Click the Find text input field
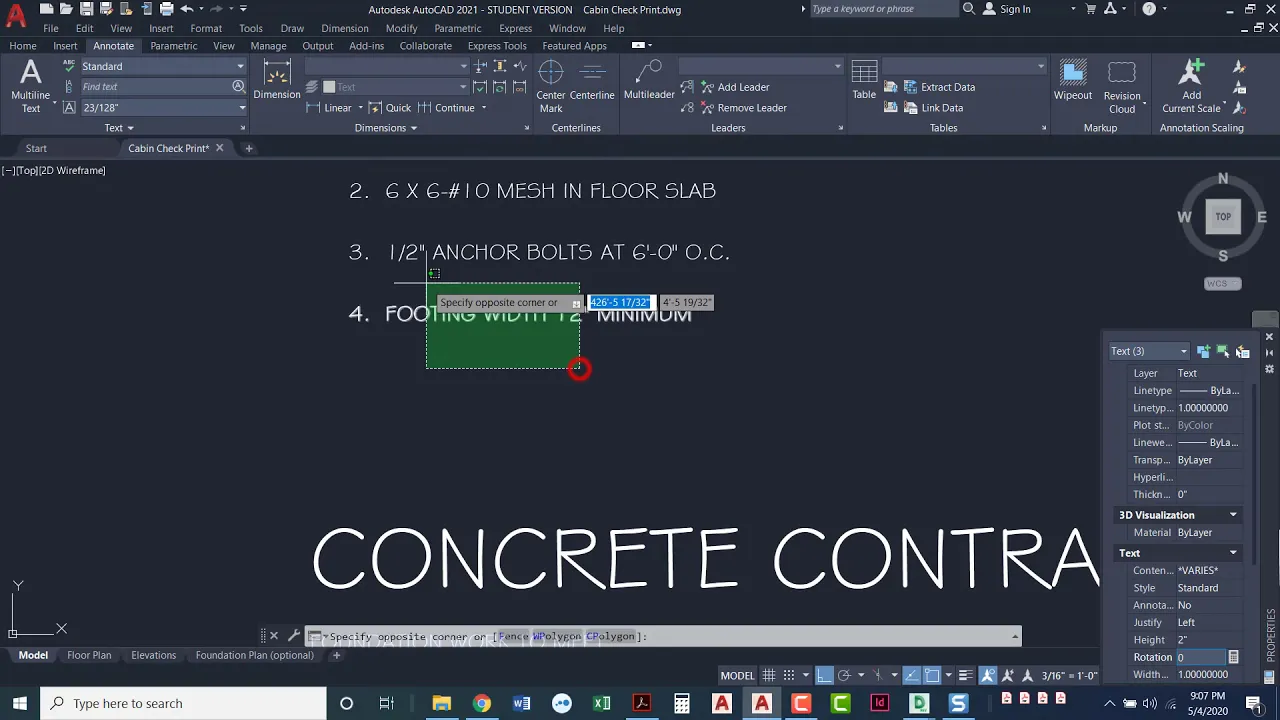1280x720 pixels. click(155, 87)
